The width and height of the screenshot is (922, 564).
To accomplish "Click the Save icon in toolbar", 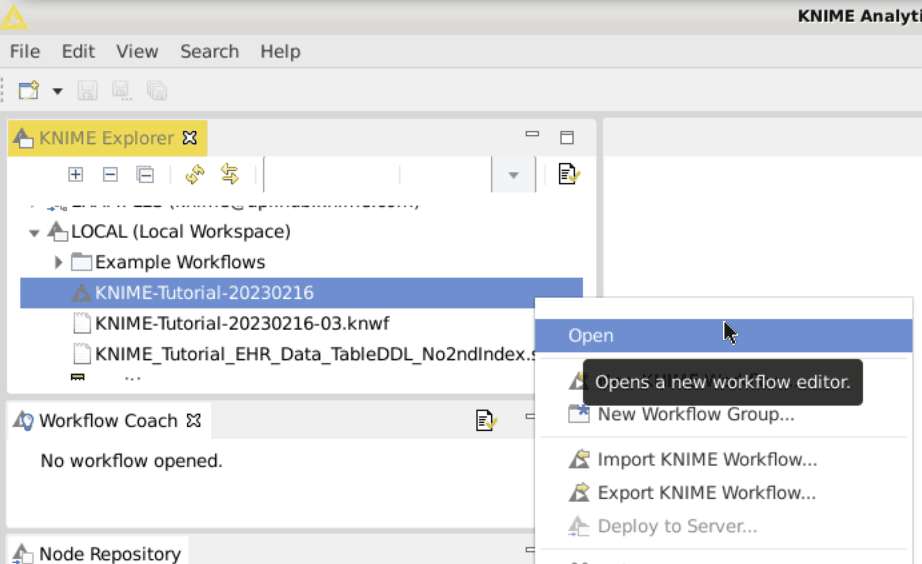I will [88, 91].
